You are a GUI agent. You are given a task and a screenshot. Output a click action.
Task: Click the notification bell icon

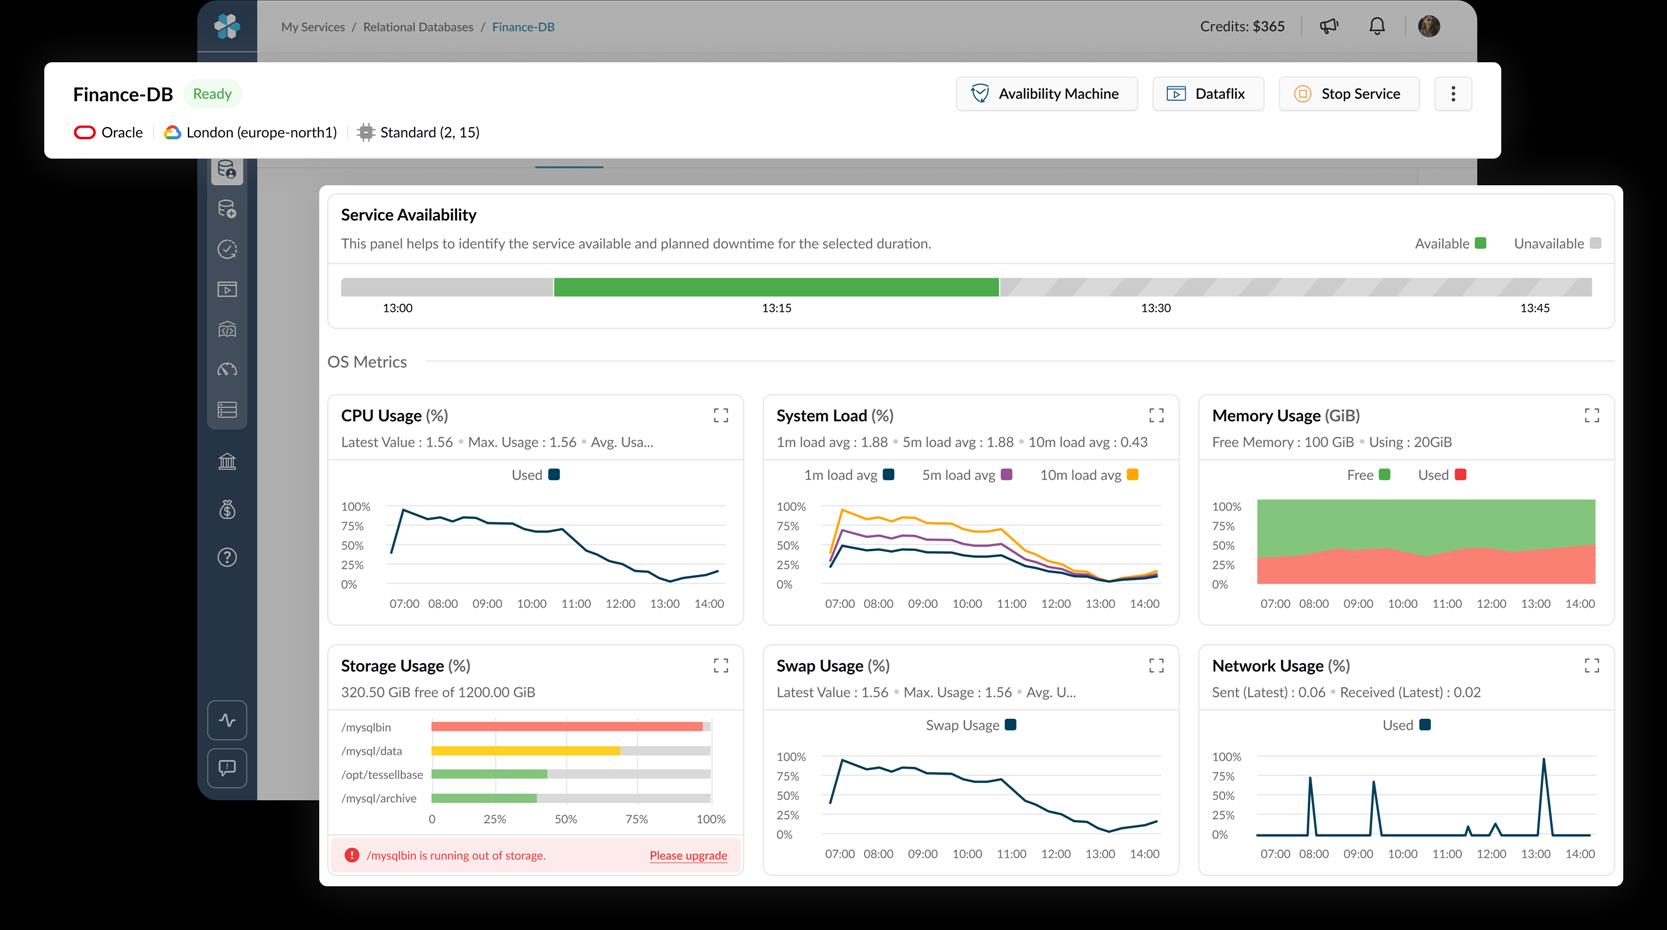1377,27
